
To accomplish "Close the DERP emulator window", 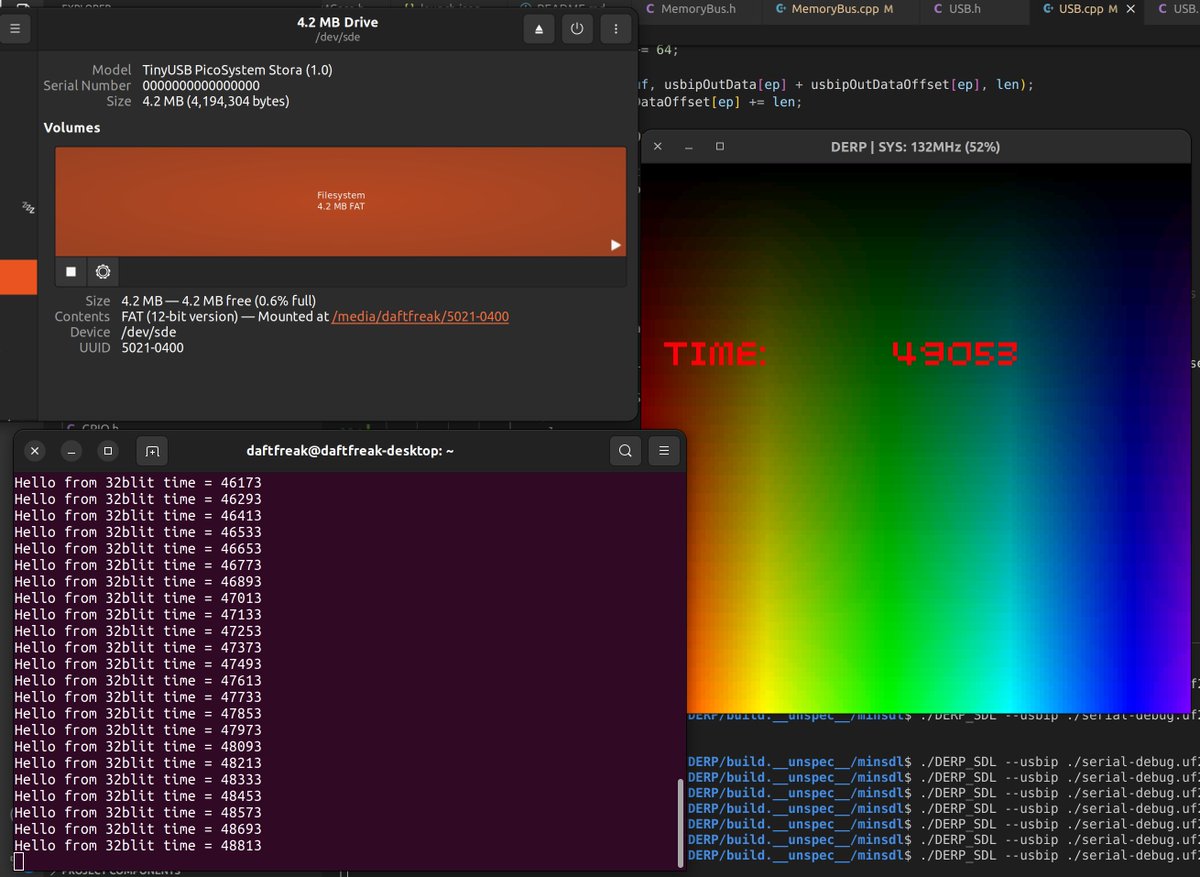I will 657,146.
